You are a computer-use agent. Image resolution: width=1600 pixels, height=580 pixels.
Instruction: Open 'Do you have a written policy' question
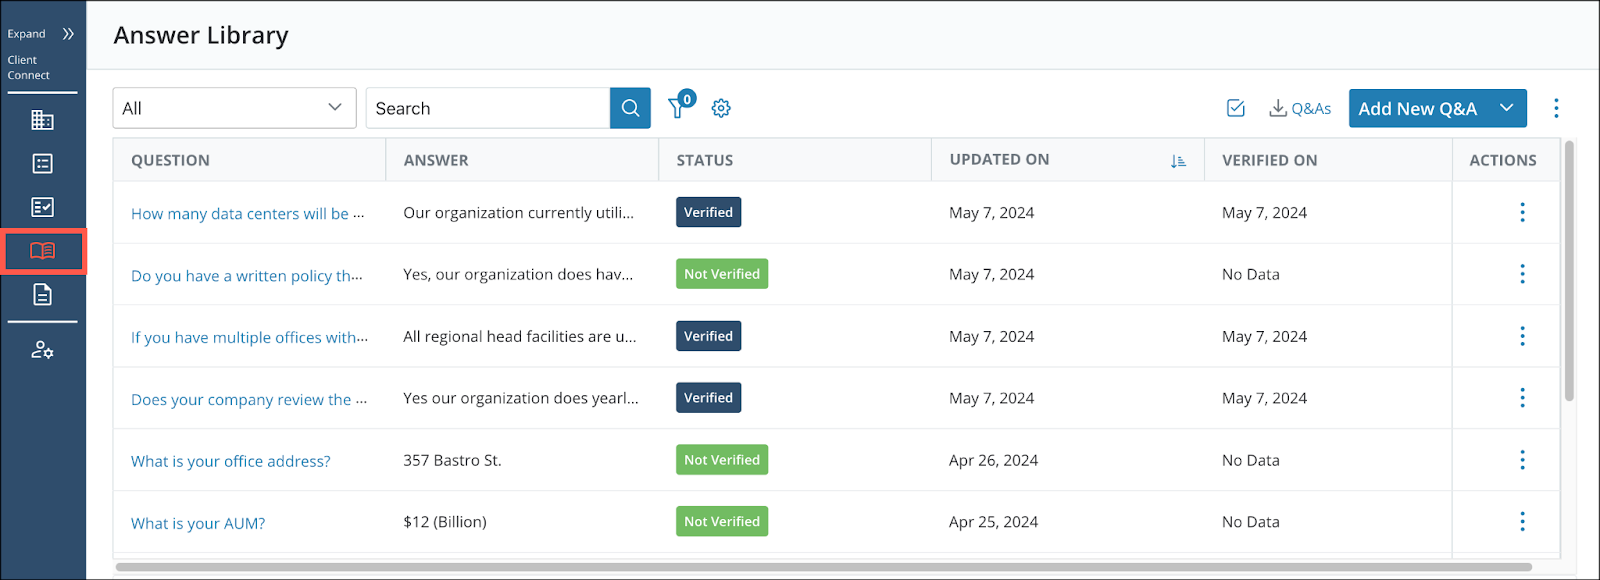[247, 275]
